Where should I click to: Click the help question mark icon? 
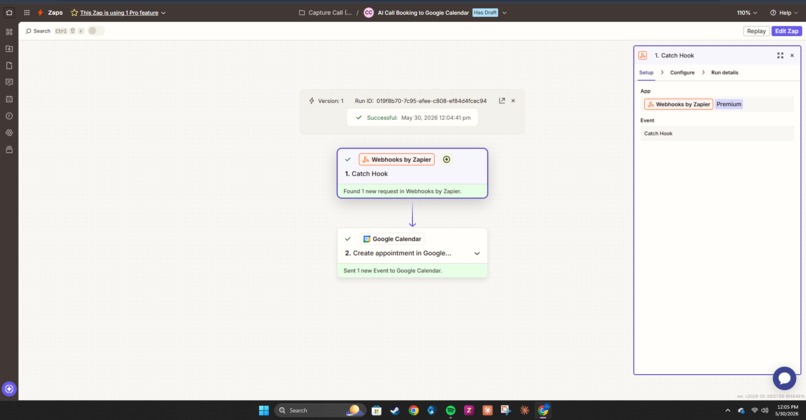coord(773,13)
